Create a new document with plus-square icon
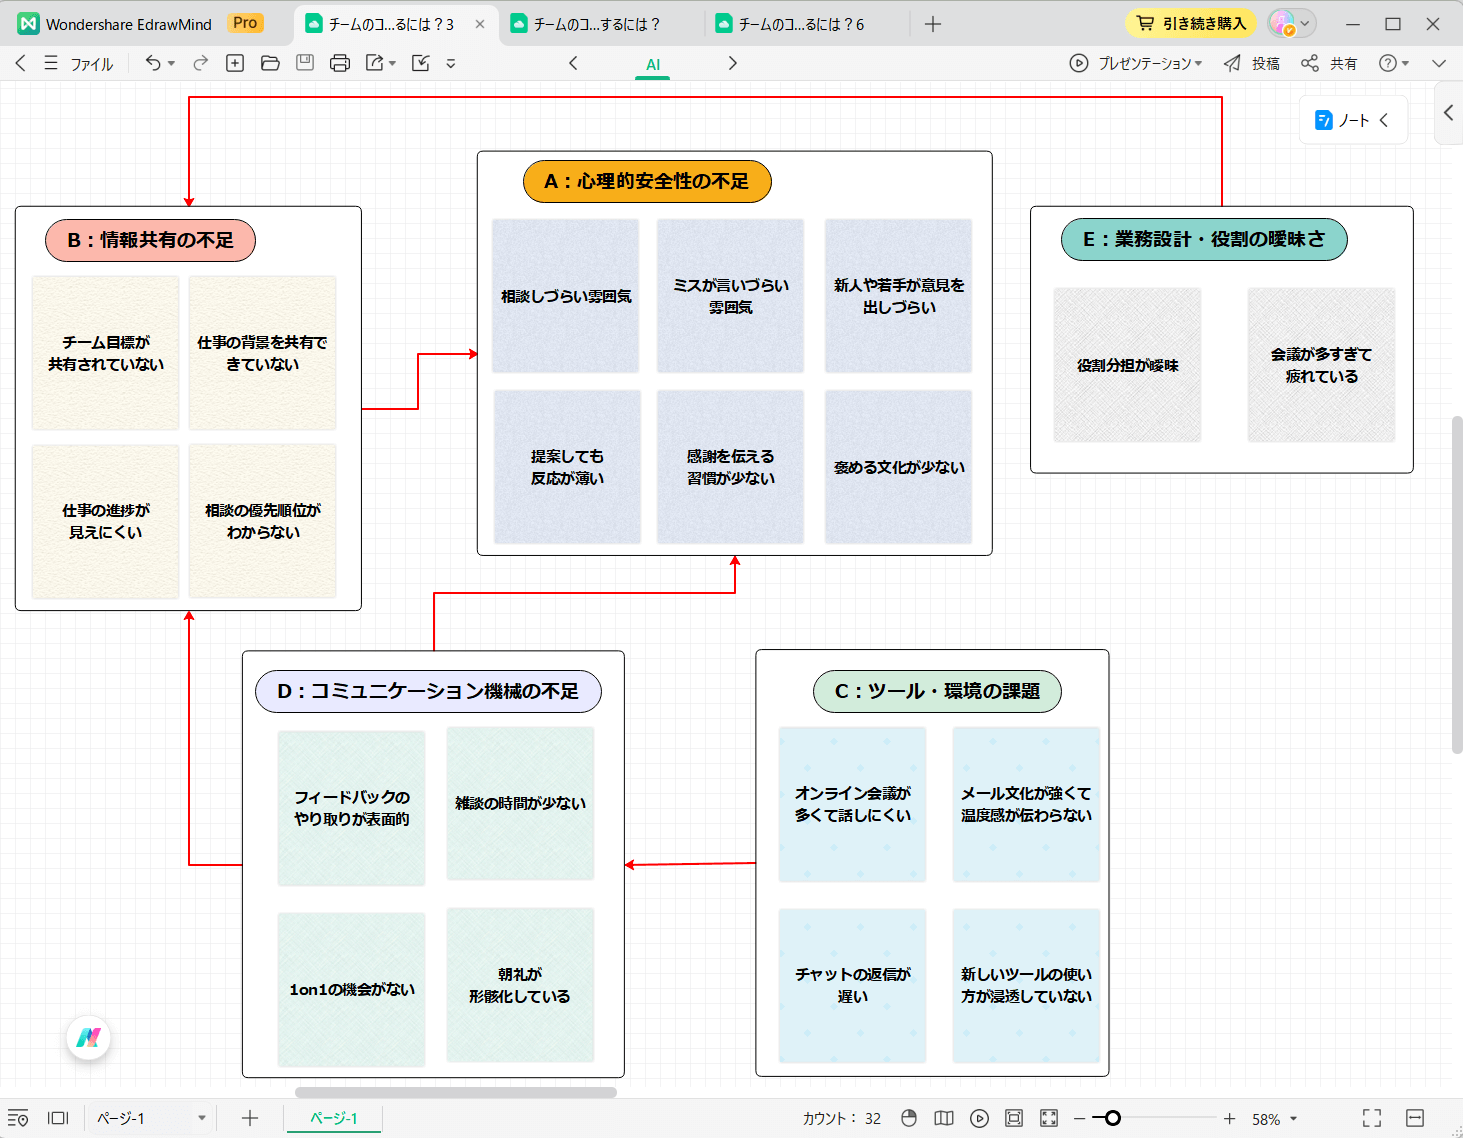Image resolution: width=1463 pixels, height=1138 pixels. pyautogui.click(x=235, y=63)
